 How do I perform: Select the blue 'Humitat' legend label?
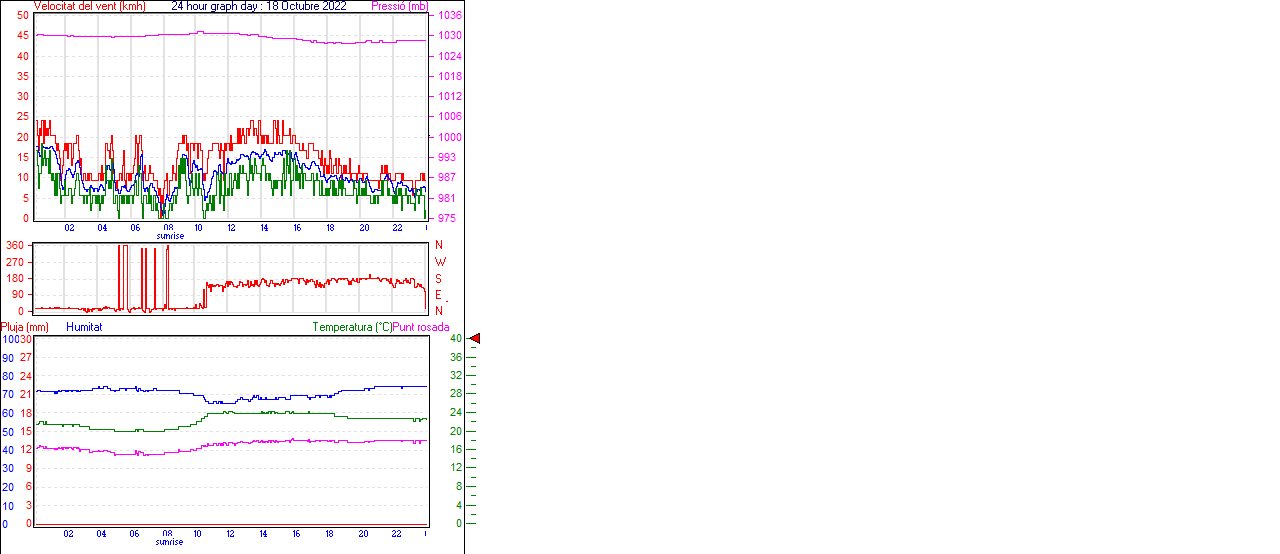point(84,327)
